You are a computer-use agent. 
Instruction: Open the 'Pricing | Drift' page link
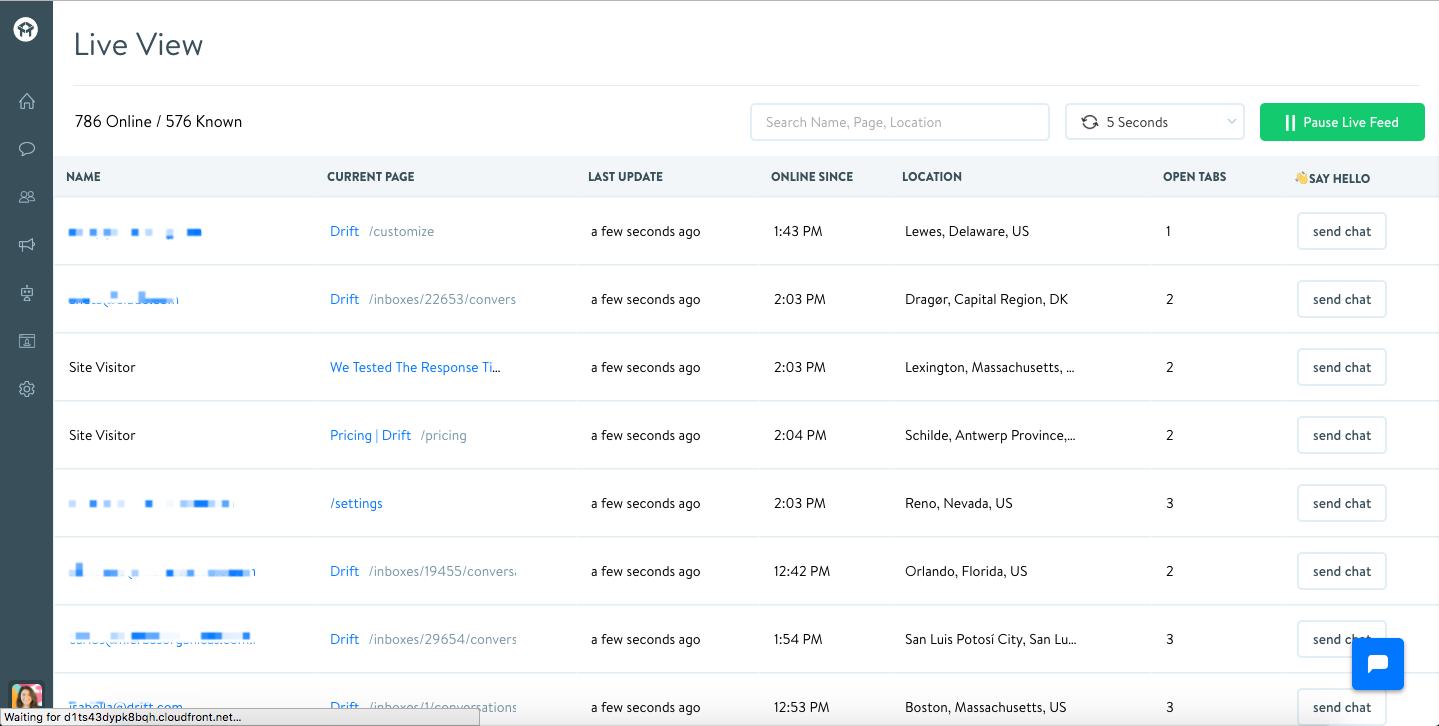click(371, 435)
